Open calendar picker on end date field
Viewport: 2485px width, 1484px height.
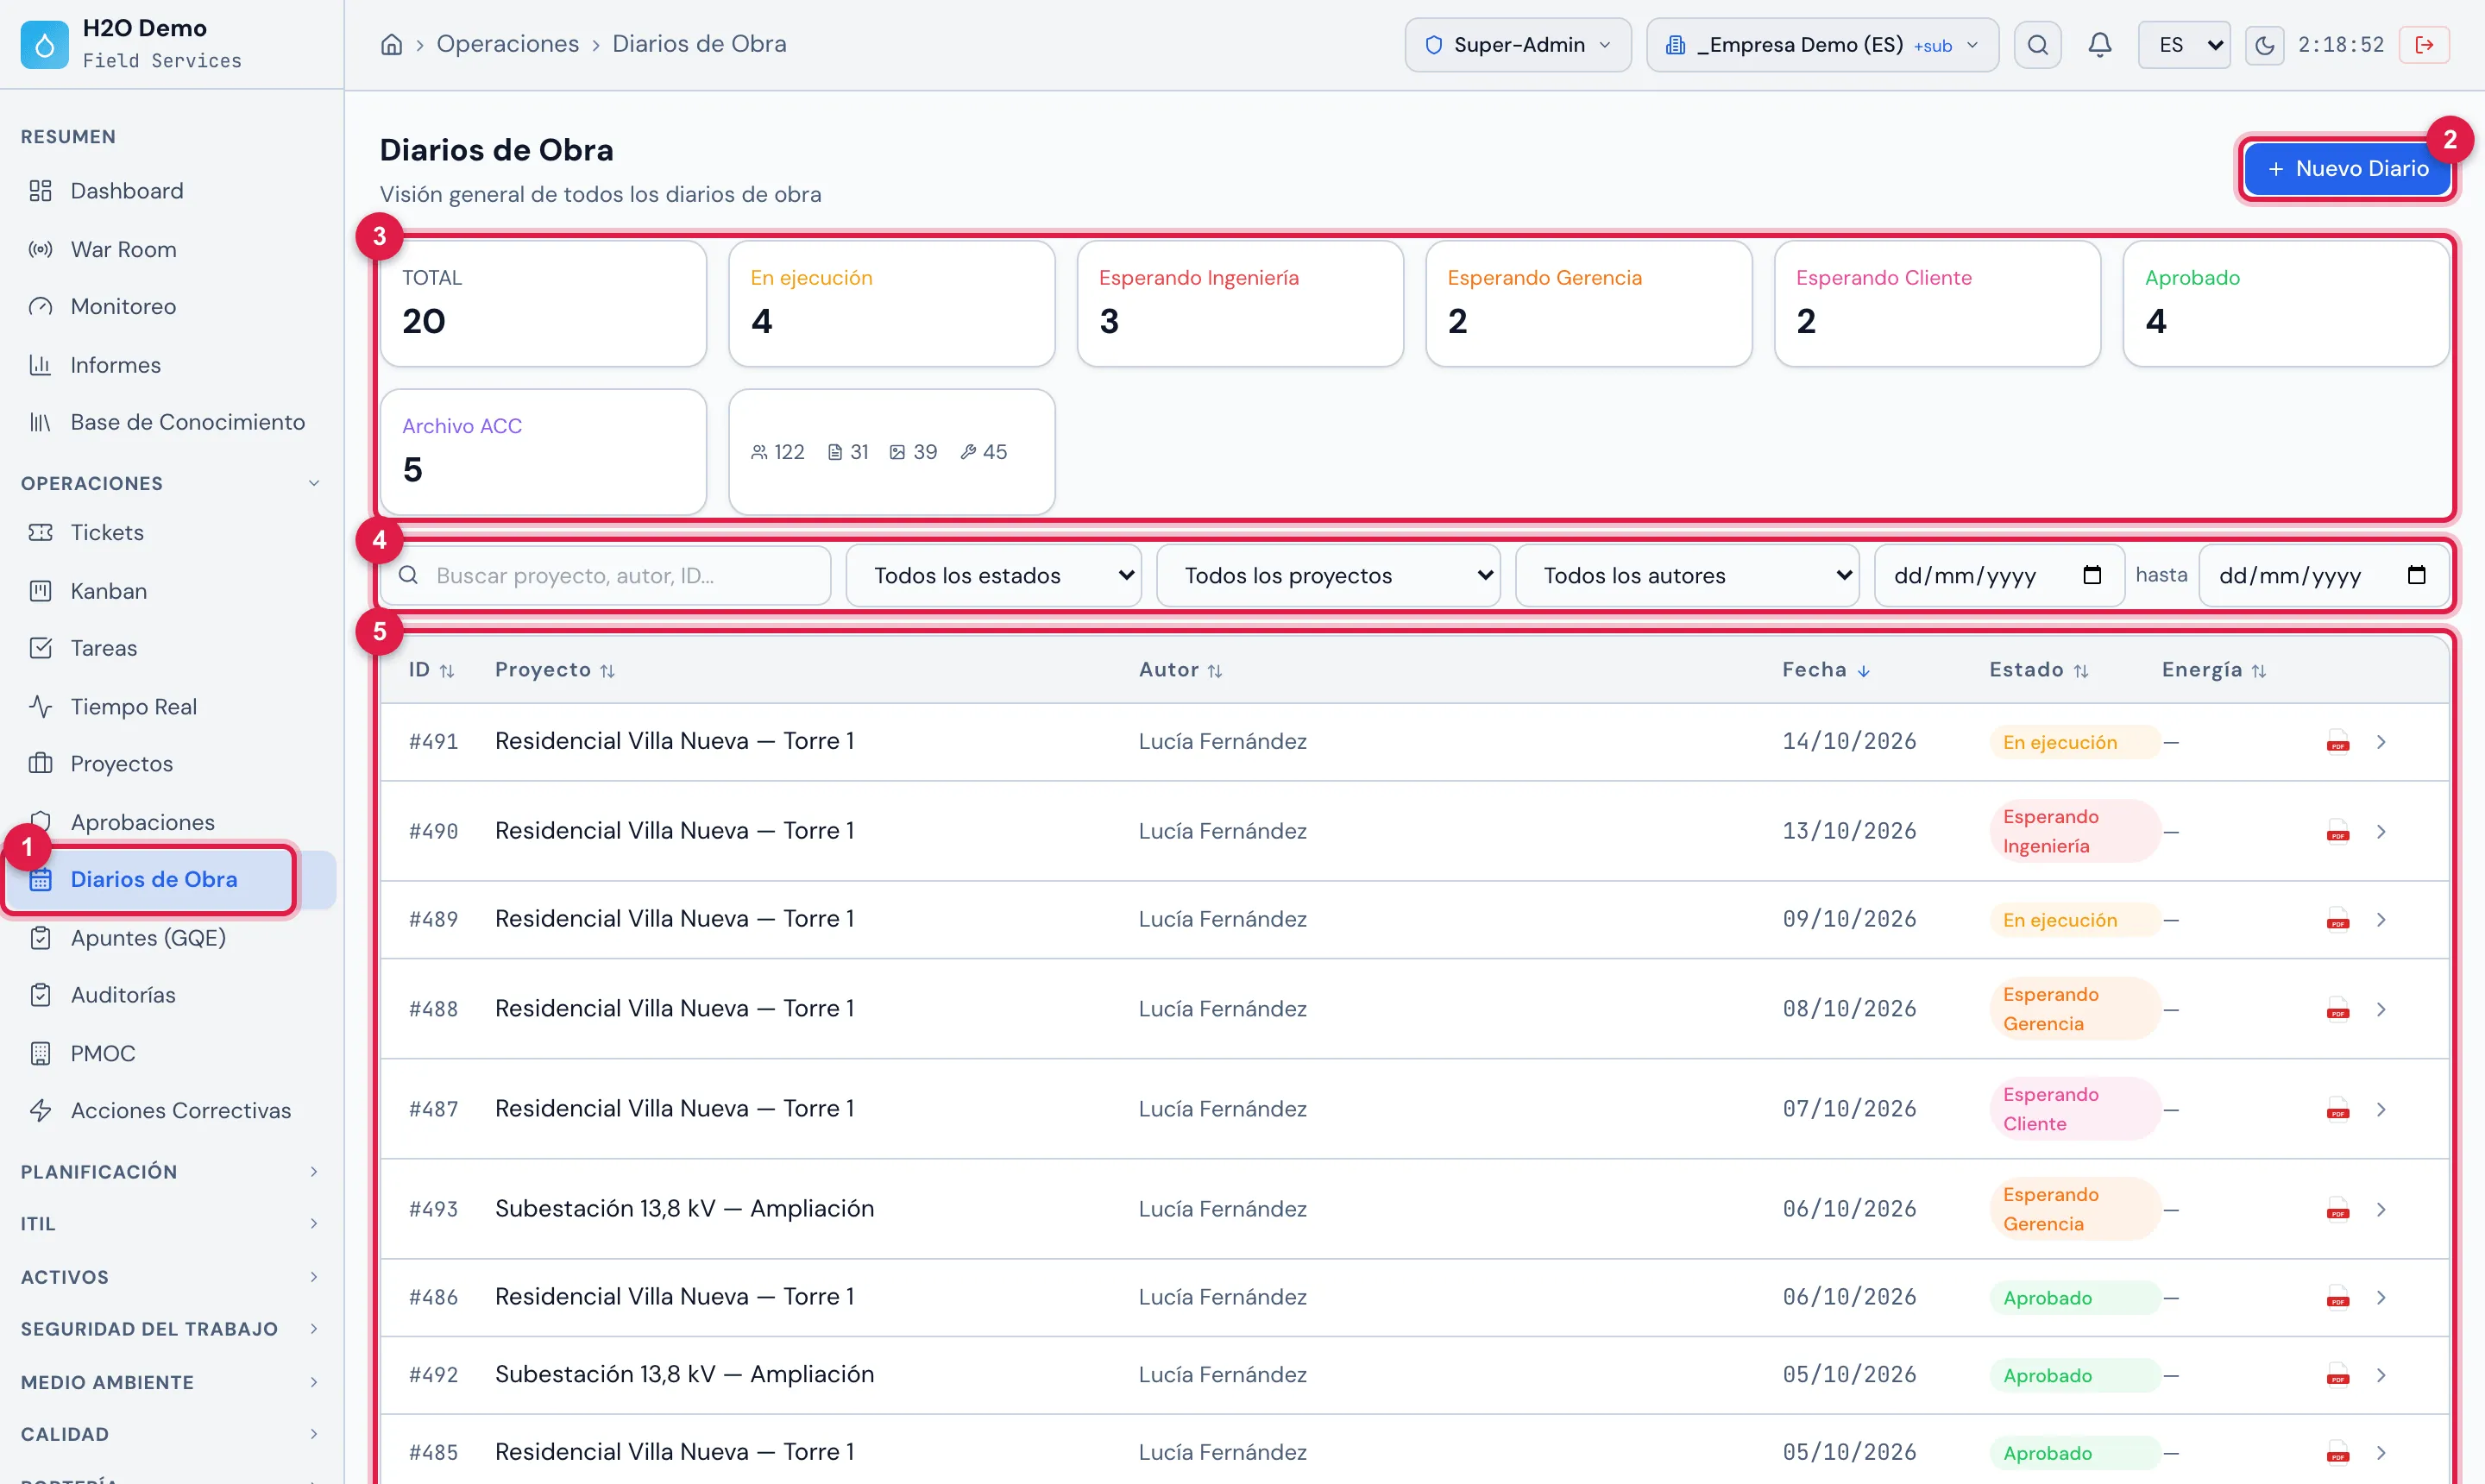pos(2416,575)
